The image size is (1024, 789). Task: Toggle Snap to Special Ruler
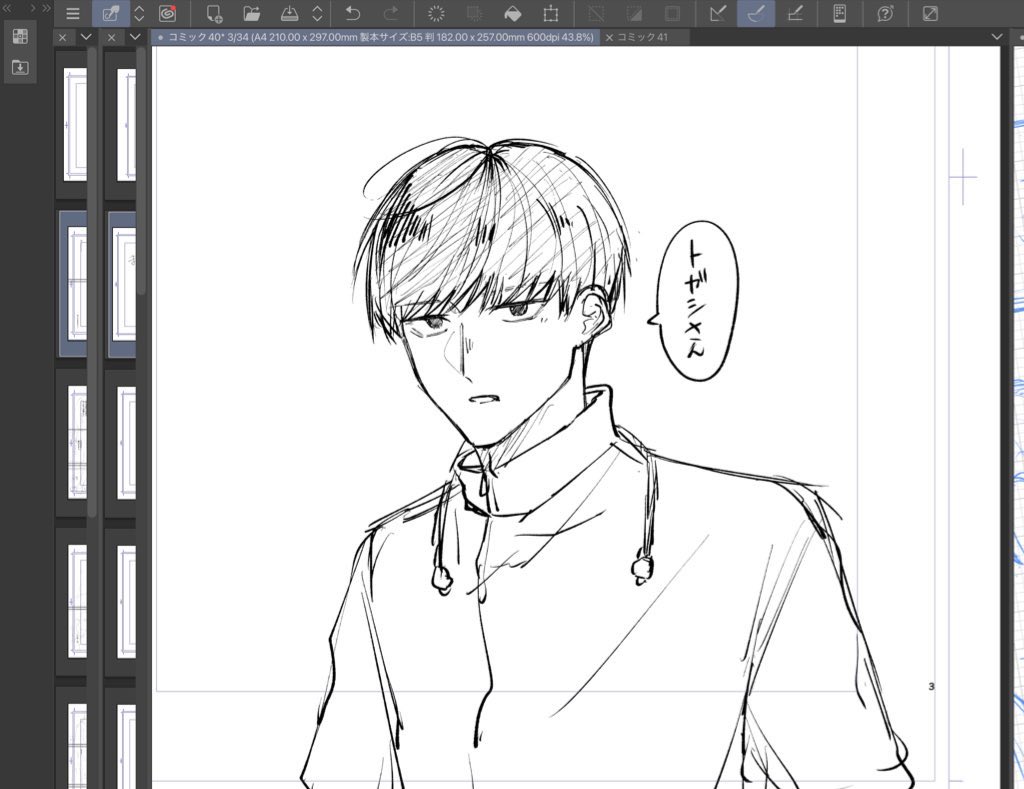[756, 14]
